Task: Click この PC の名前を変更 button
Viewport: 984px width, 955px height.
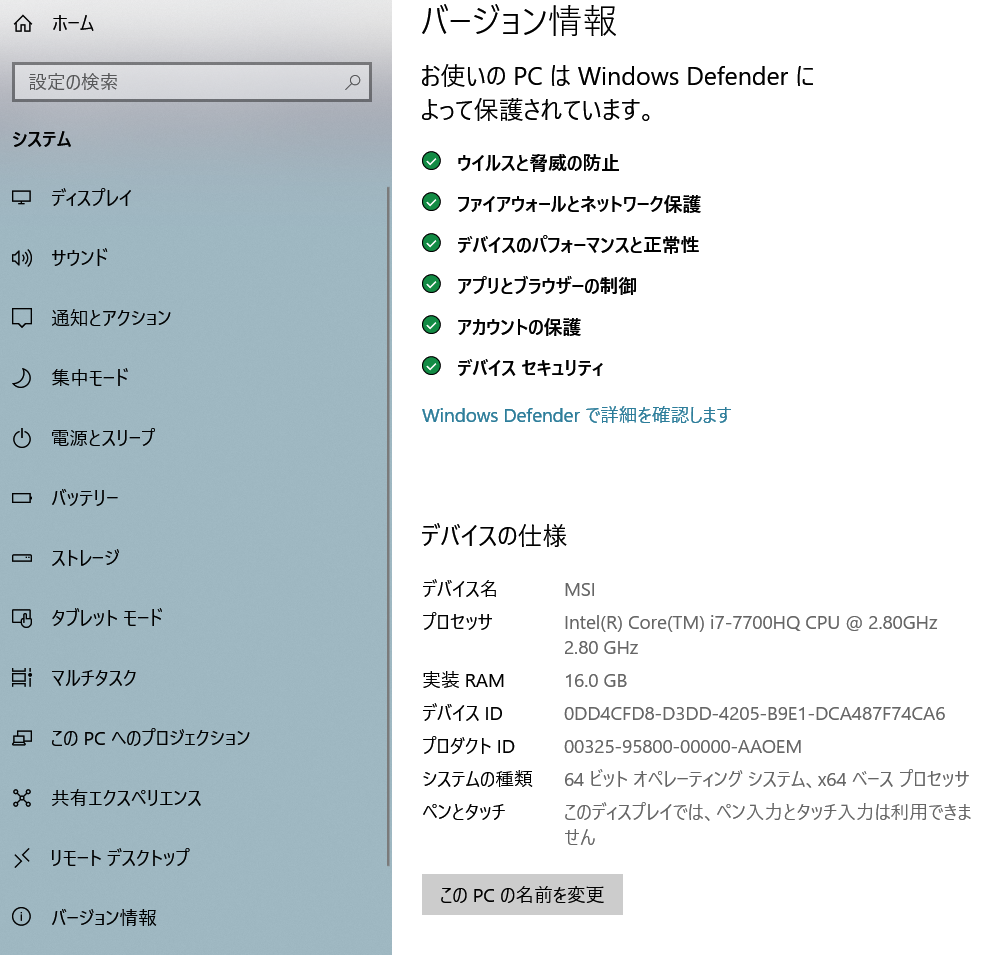Action: pyautogui.click(x=522, y=895)
